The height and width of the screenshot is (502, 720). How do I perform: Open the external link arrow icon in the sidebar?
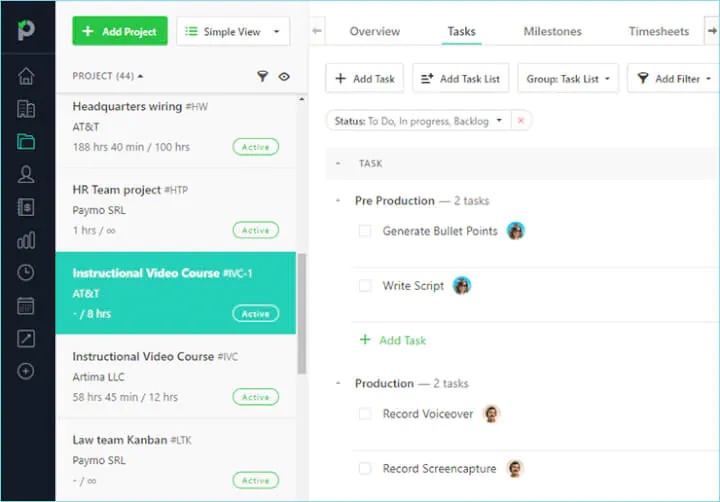tap(26, 338)
